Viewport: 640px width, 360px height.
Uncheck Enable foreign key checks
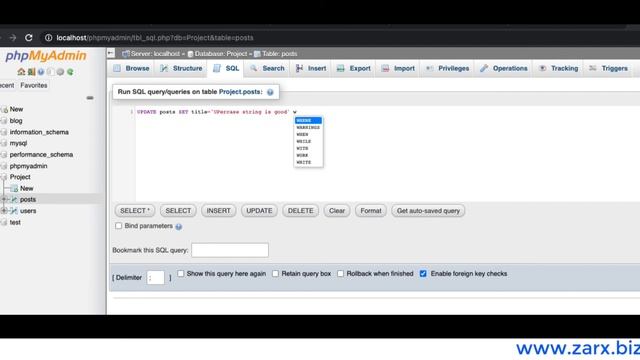click(x=423, y=273)
